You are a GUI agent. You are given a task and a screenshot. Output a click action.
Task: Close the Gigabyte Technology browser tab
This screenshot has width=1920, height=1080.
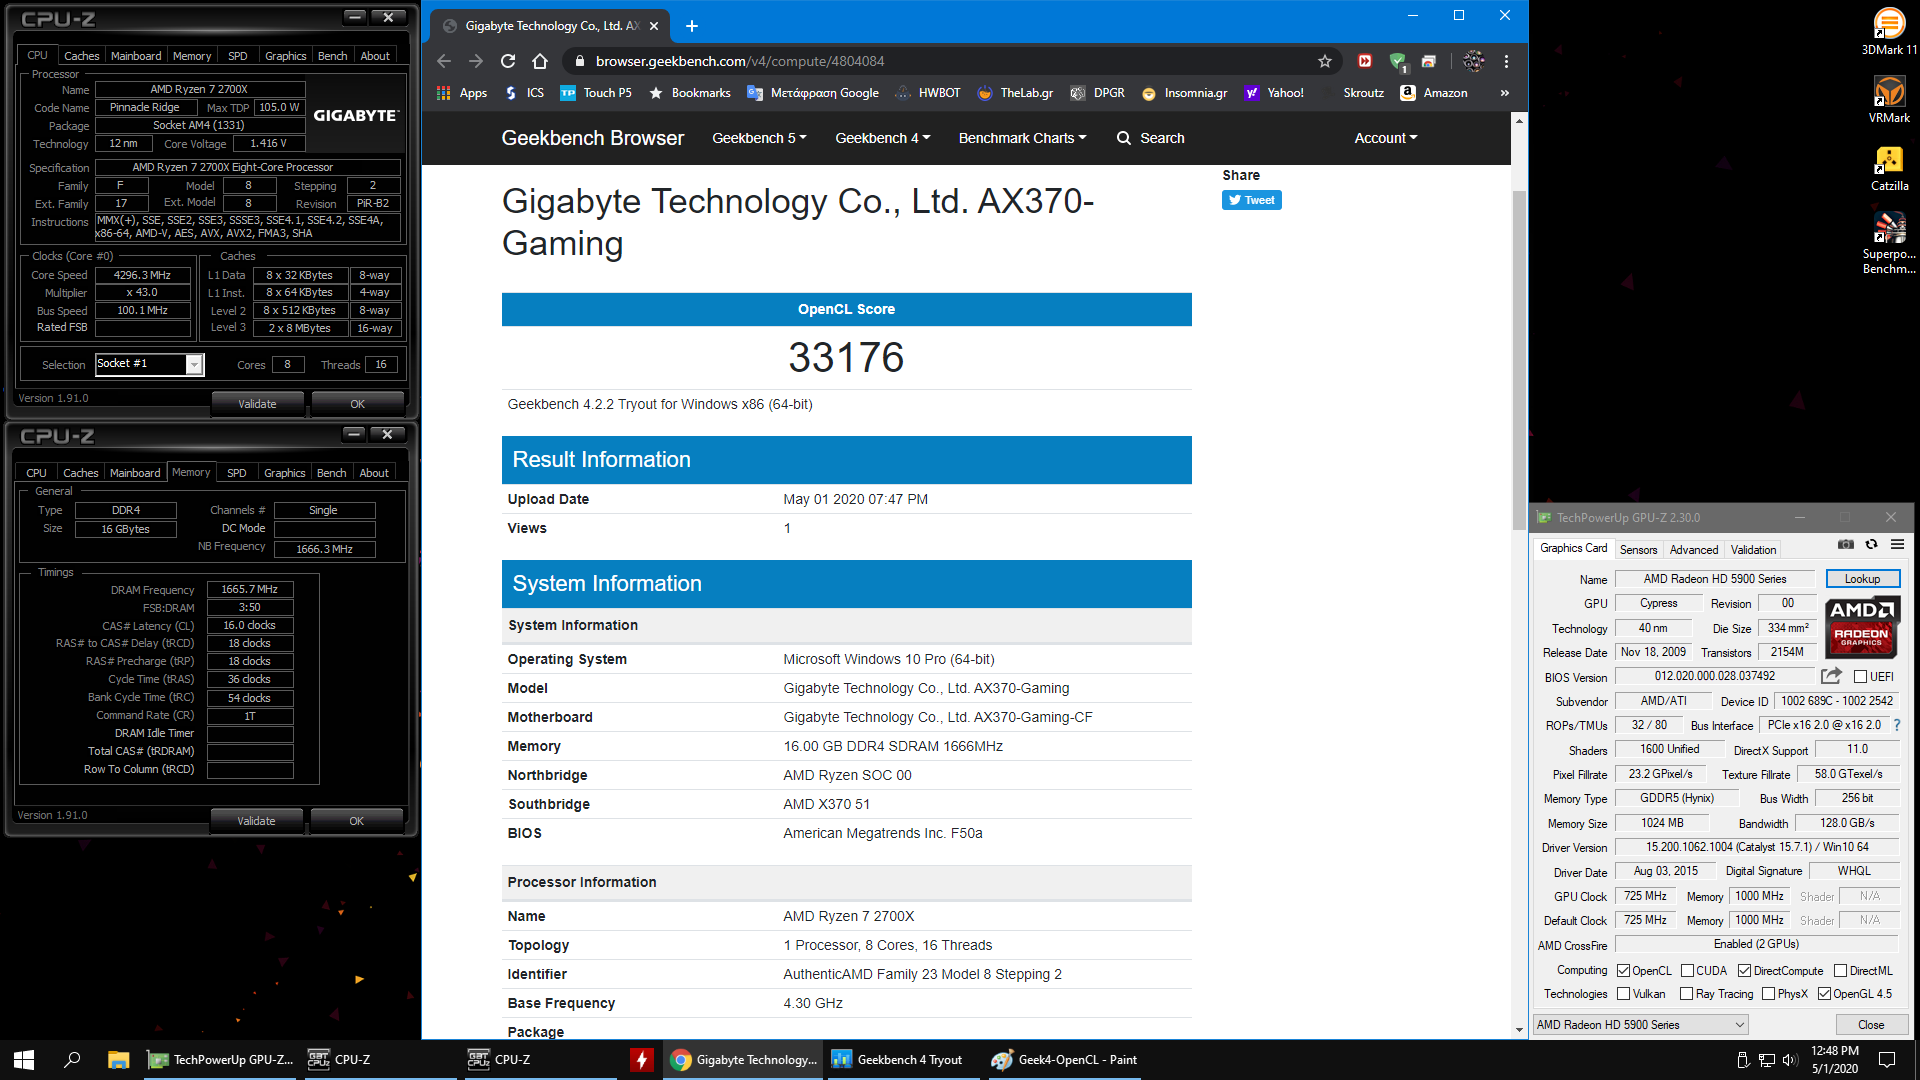coord(654,26)
